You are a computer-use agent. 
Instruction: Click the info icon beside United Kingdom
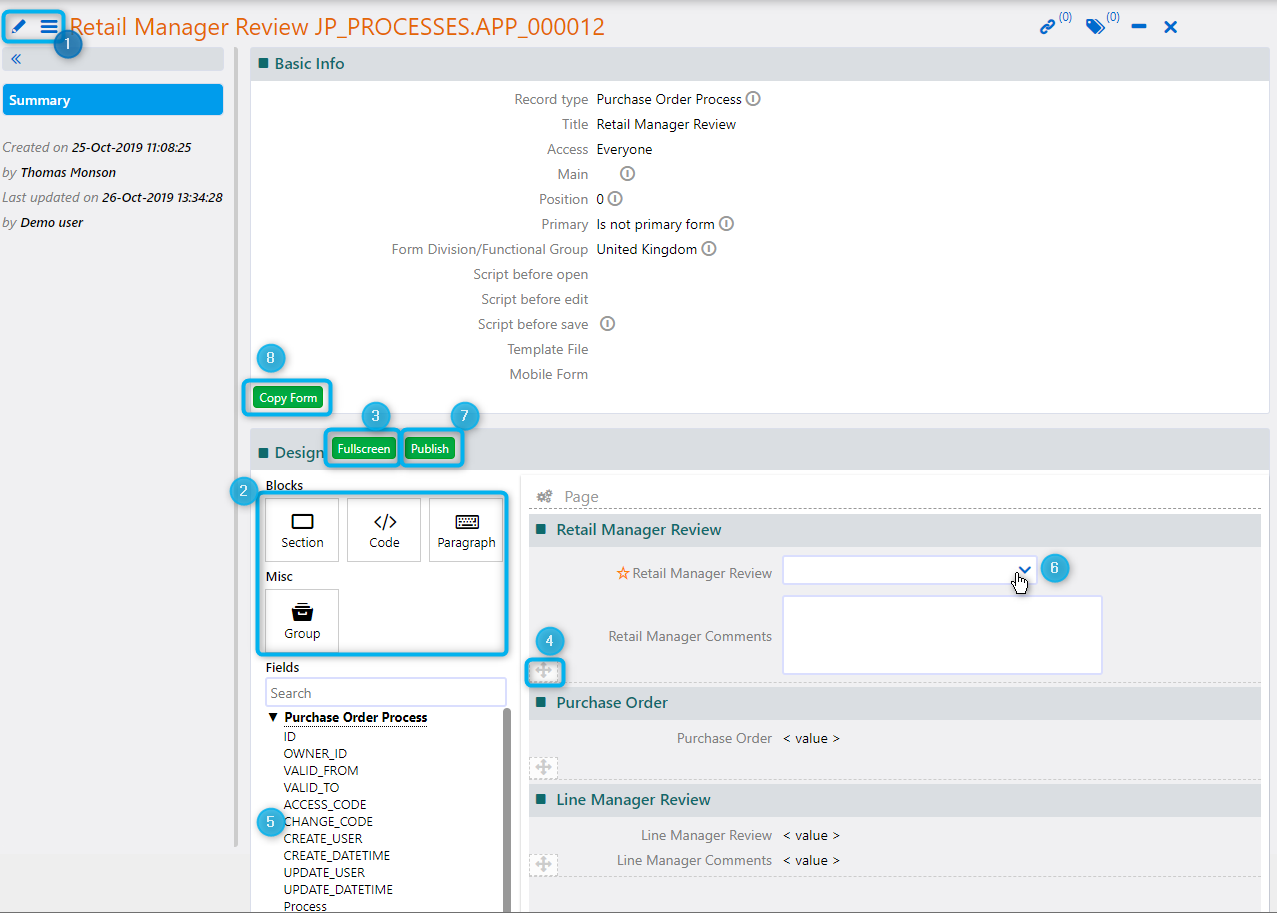(x=709, y=249)
